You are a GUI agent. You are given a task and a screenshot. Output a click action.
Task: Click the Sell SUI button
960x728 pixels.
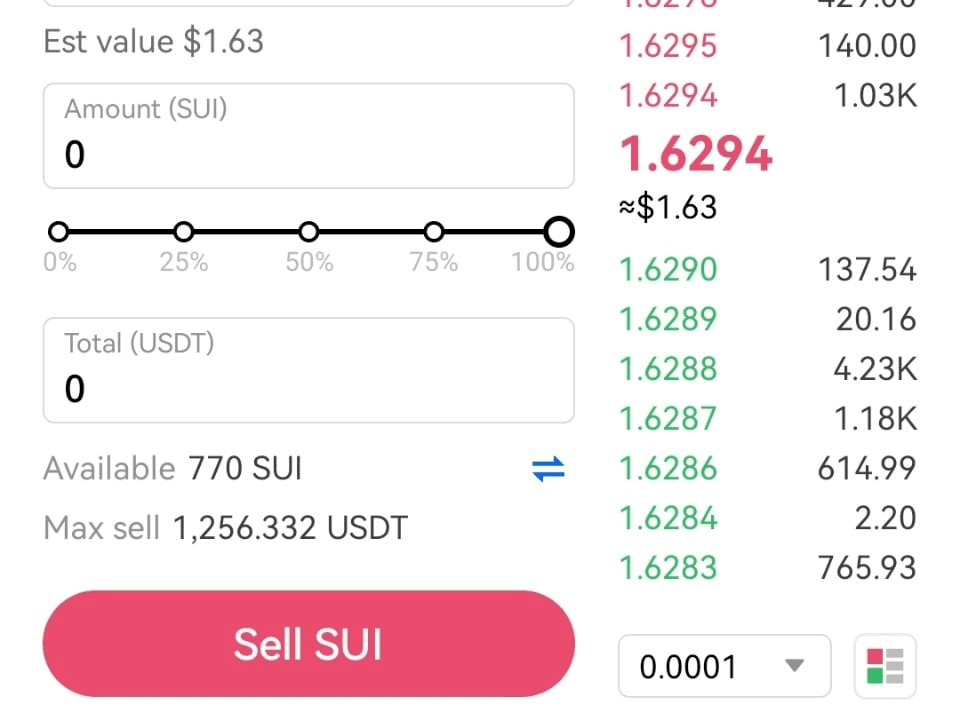(309, 644)
